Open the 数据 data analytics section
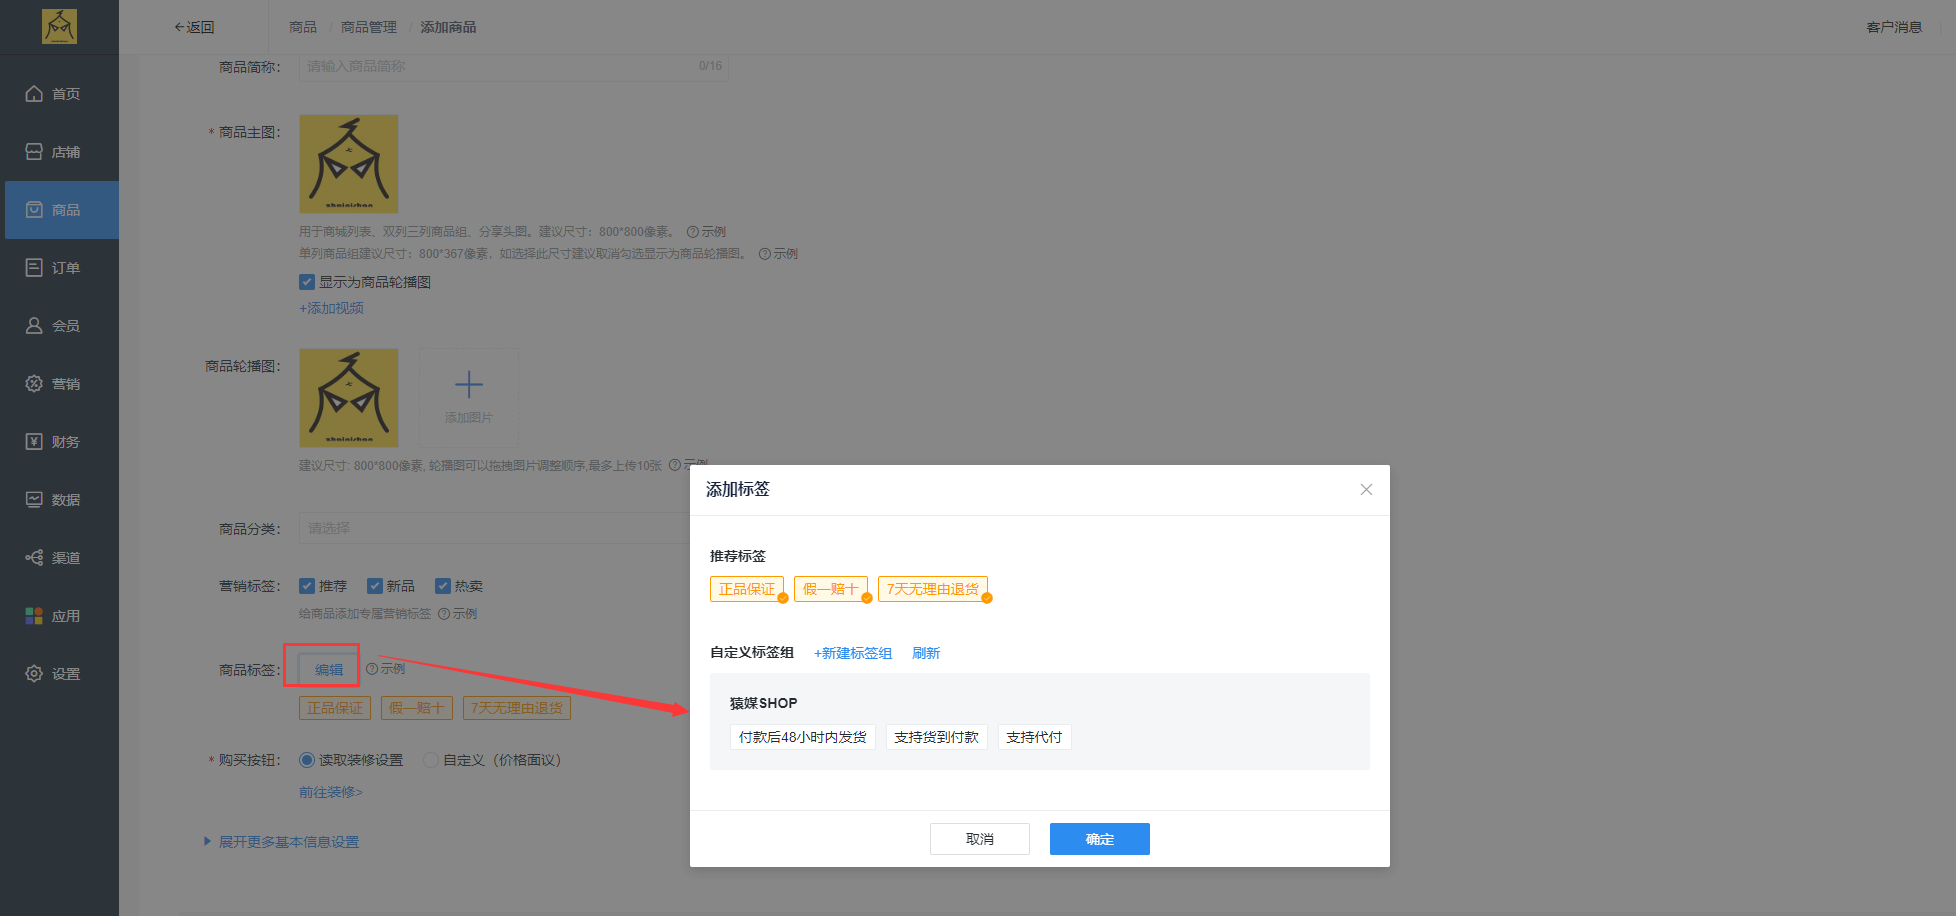 (60, 499)
